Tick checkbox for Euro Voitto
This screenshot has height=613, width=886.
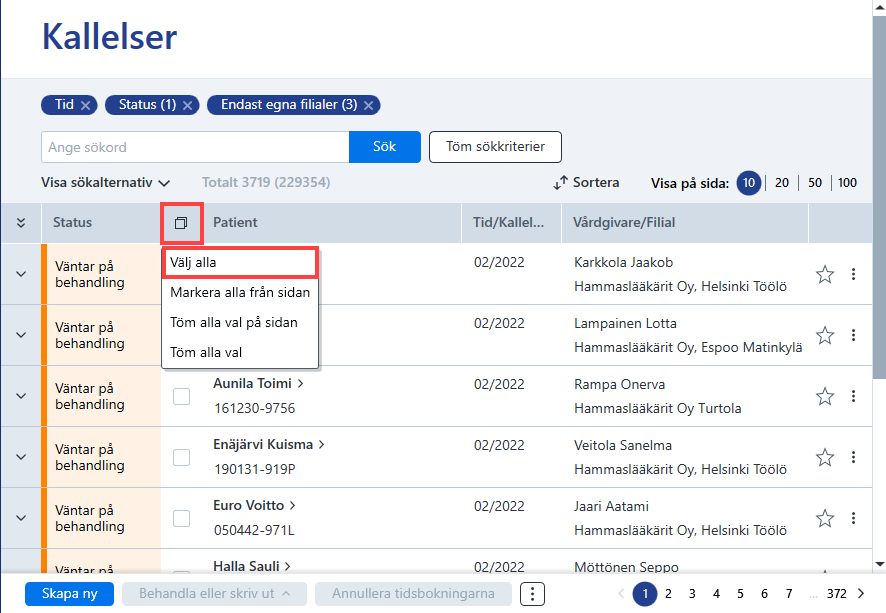181,518
